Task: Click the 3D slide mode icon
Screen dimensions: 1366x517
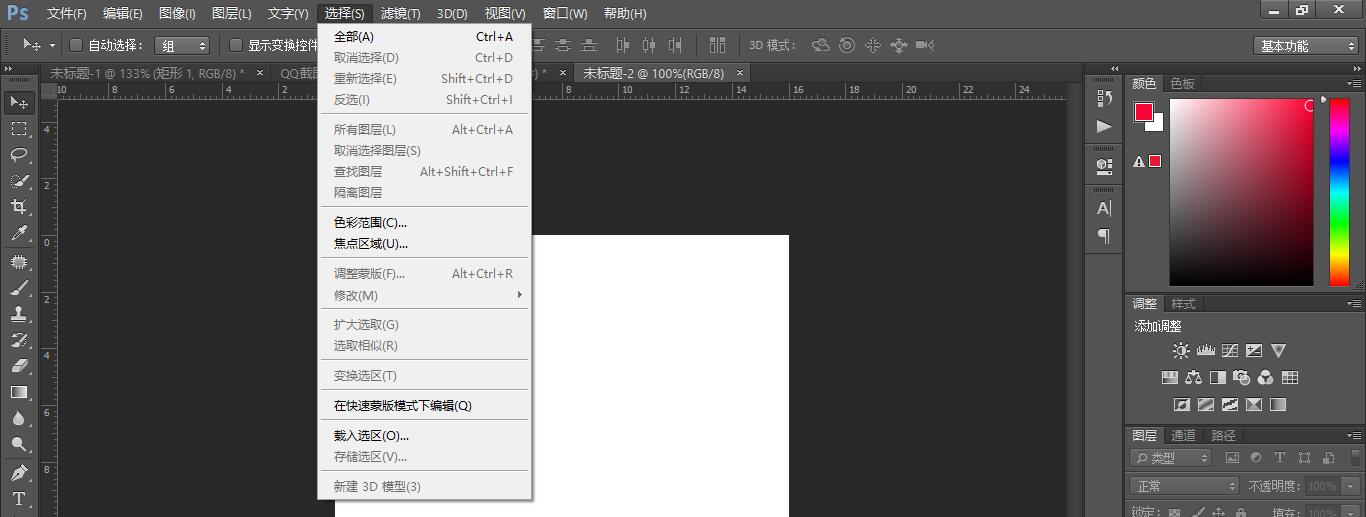Action: click(x=898, y=45)
